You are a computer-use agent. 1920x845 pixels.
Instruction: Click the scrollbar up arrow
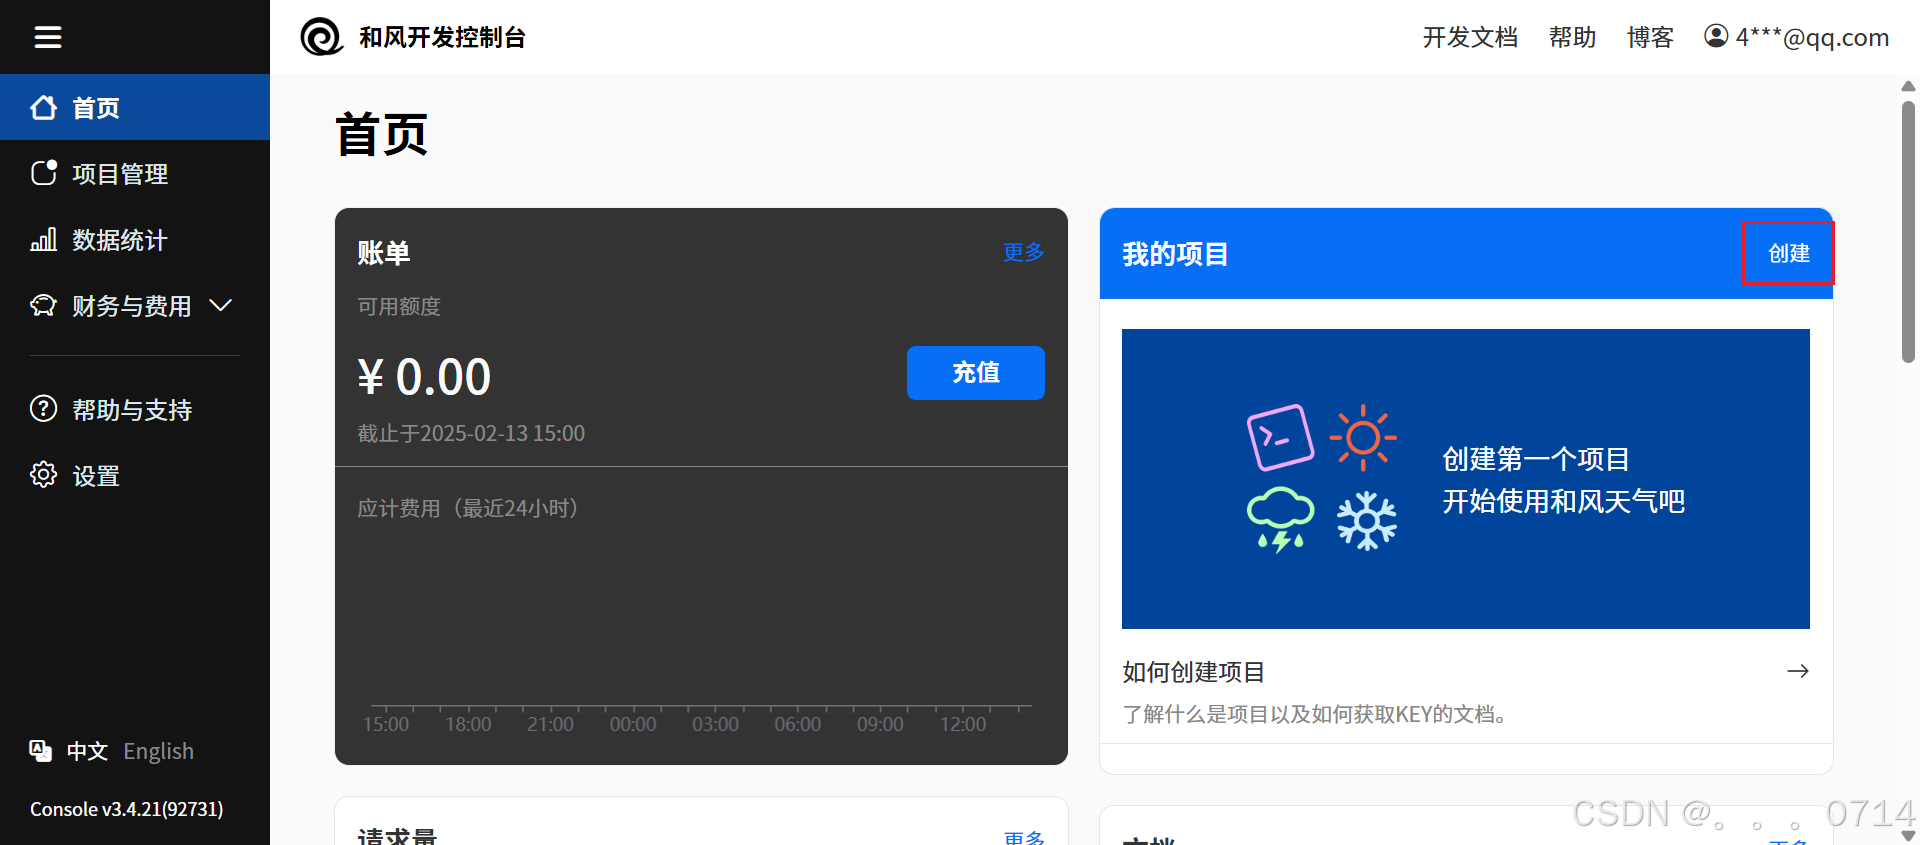pos(1908,86)
